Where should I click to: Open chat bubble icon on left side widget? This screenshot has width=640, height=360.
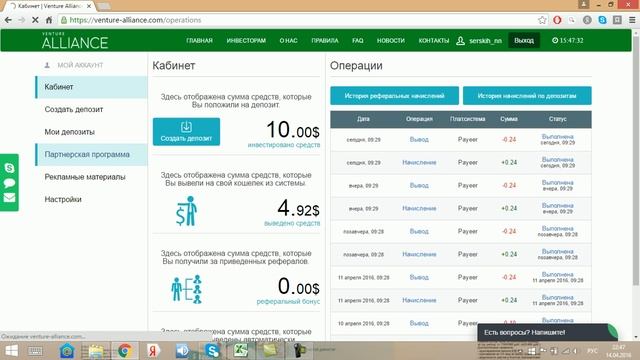coord(9,183)
